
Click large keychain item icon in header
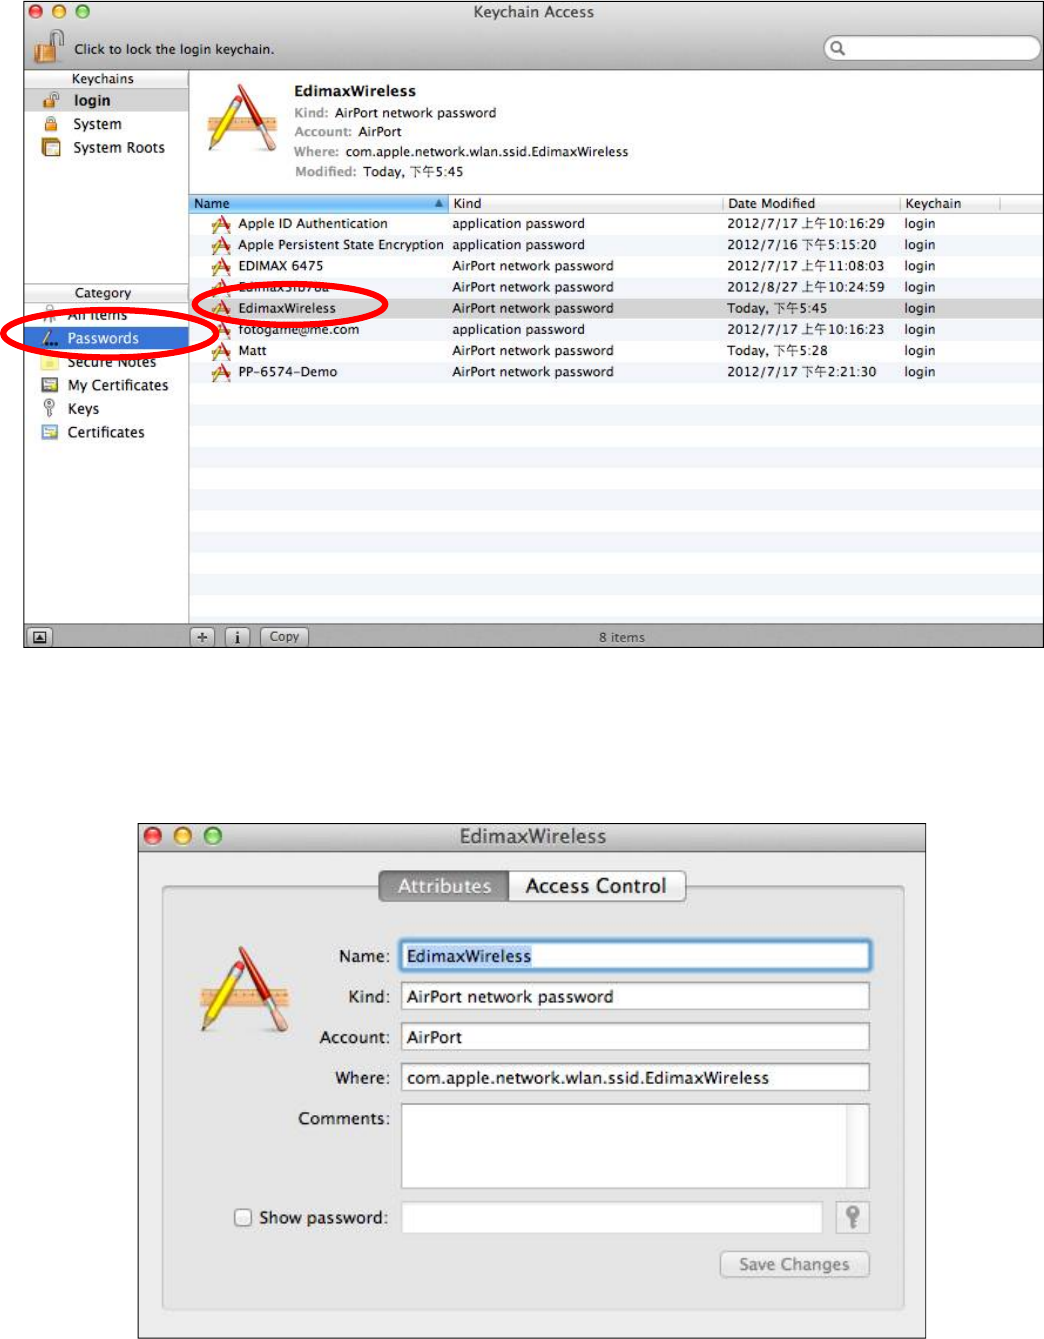click(x=242, y=119)
